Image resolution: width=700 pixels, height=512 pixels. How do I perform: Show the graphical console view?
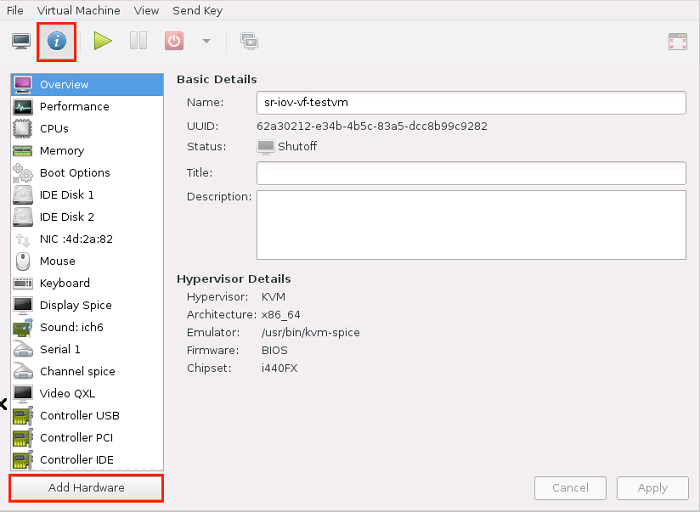tap(21, 42)
